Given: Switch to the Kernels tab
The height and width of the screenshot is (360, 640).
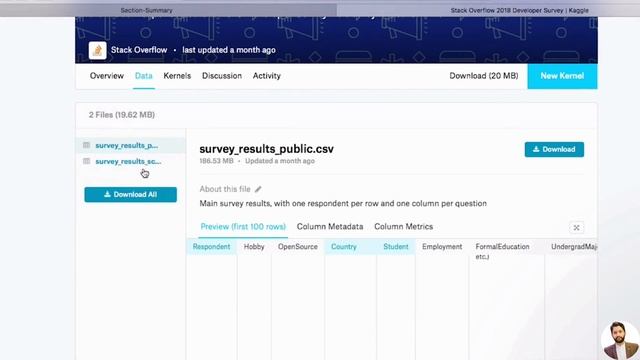Looking at the screenshot, I should coord(177,76).
